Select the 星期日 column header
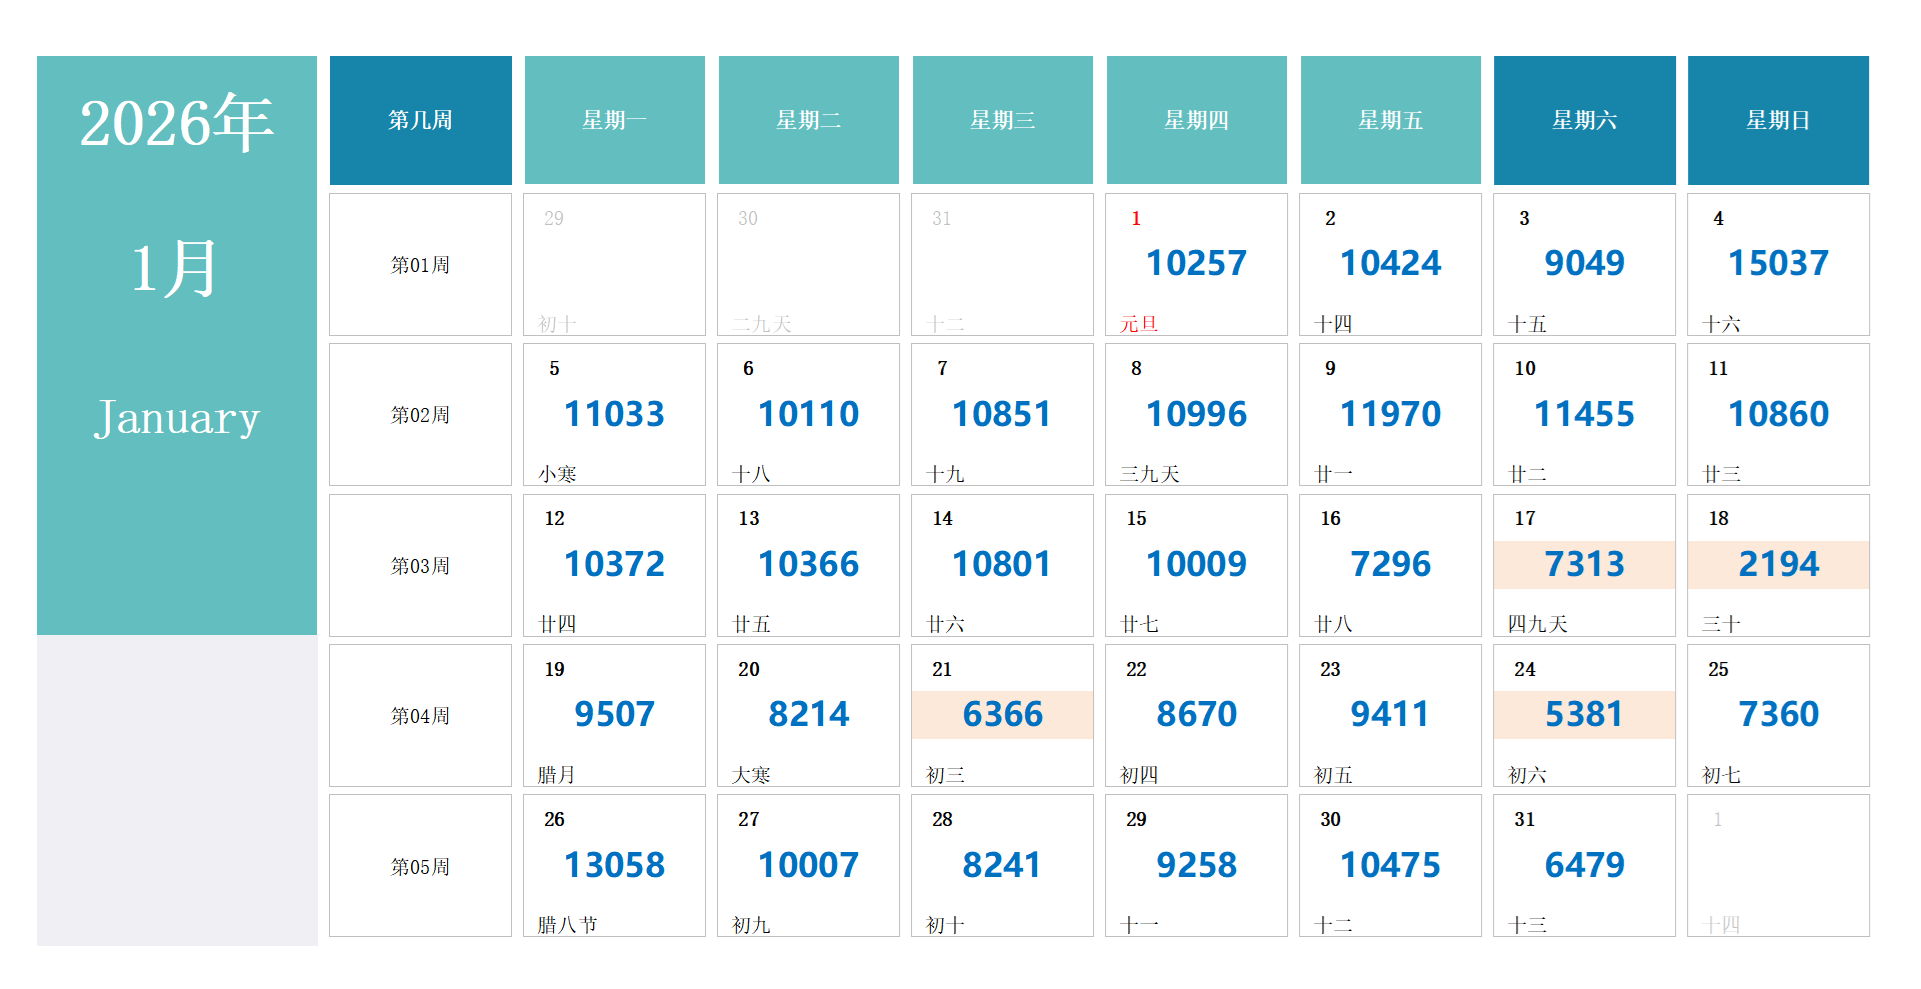This screenshot has height=989, width=1921. [1778, 120]
